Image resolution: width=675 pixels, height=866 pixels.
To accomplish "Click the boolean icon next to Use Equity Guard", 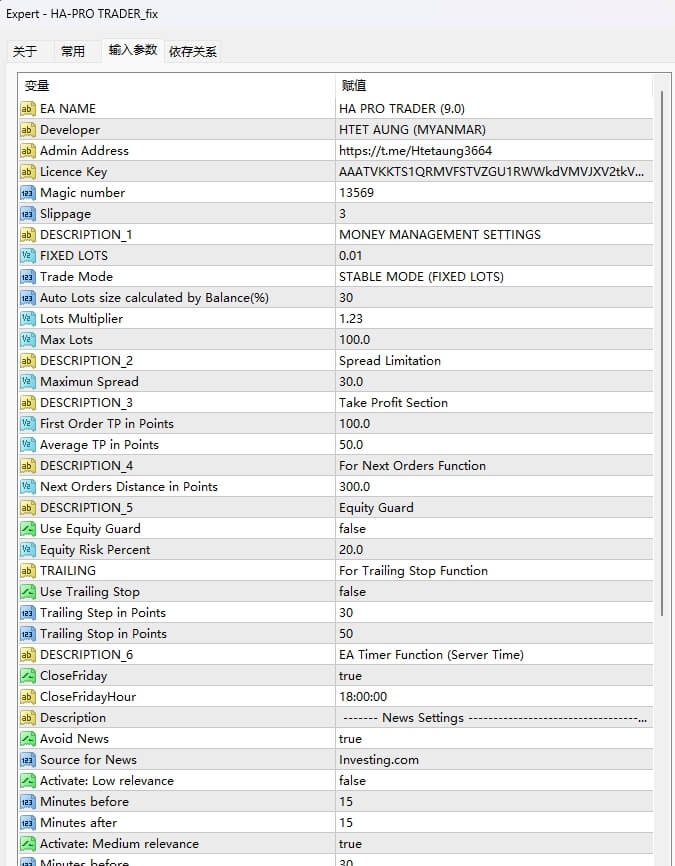I will (28, 528).
